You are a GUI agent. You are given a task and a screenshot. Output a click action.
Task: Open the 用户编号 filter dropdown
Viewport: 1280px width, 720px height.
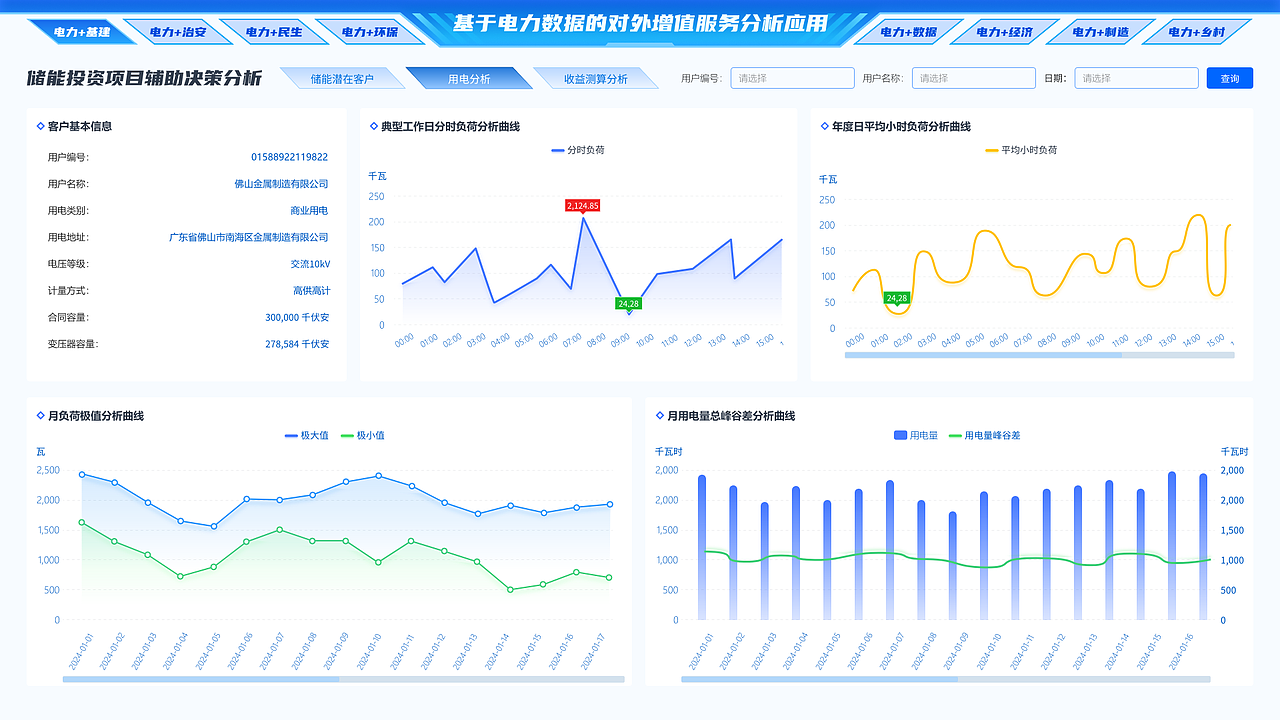click(793, 78)
